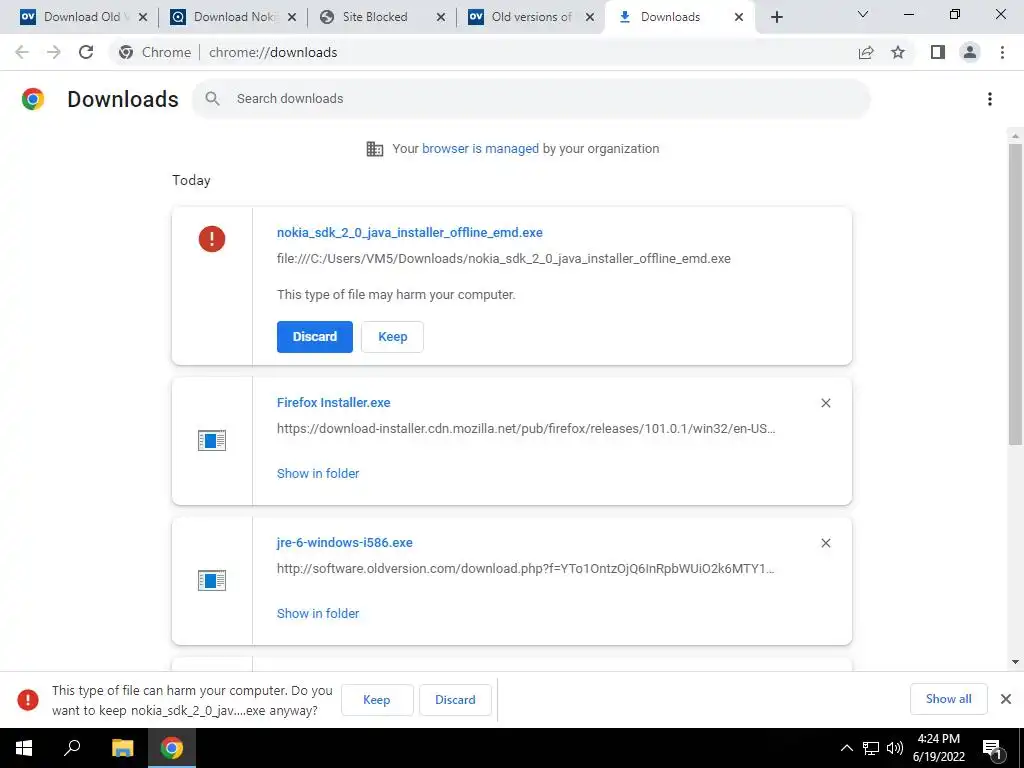Close the Old versions of tab

(590, 17)
